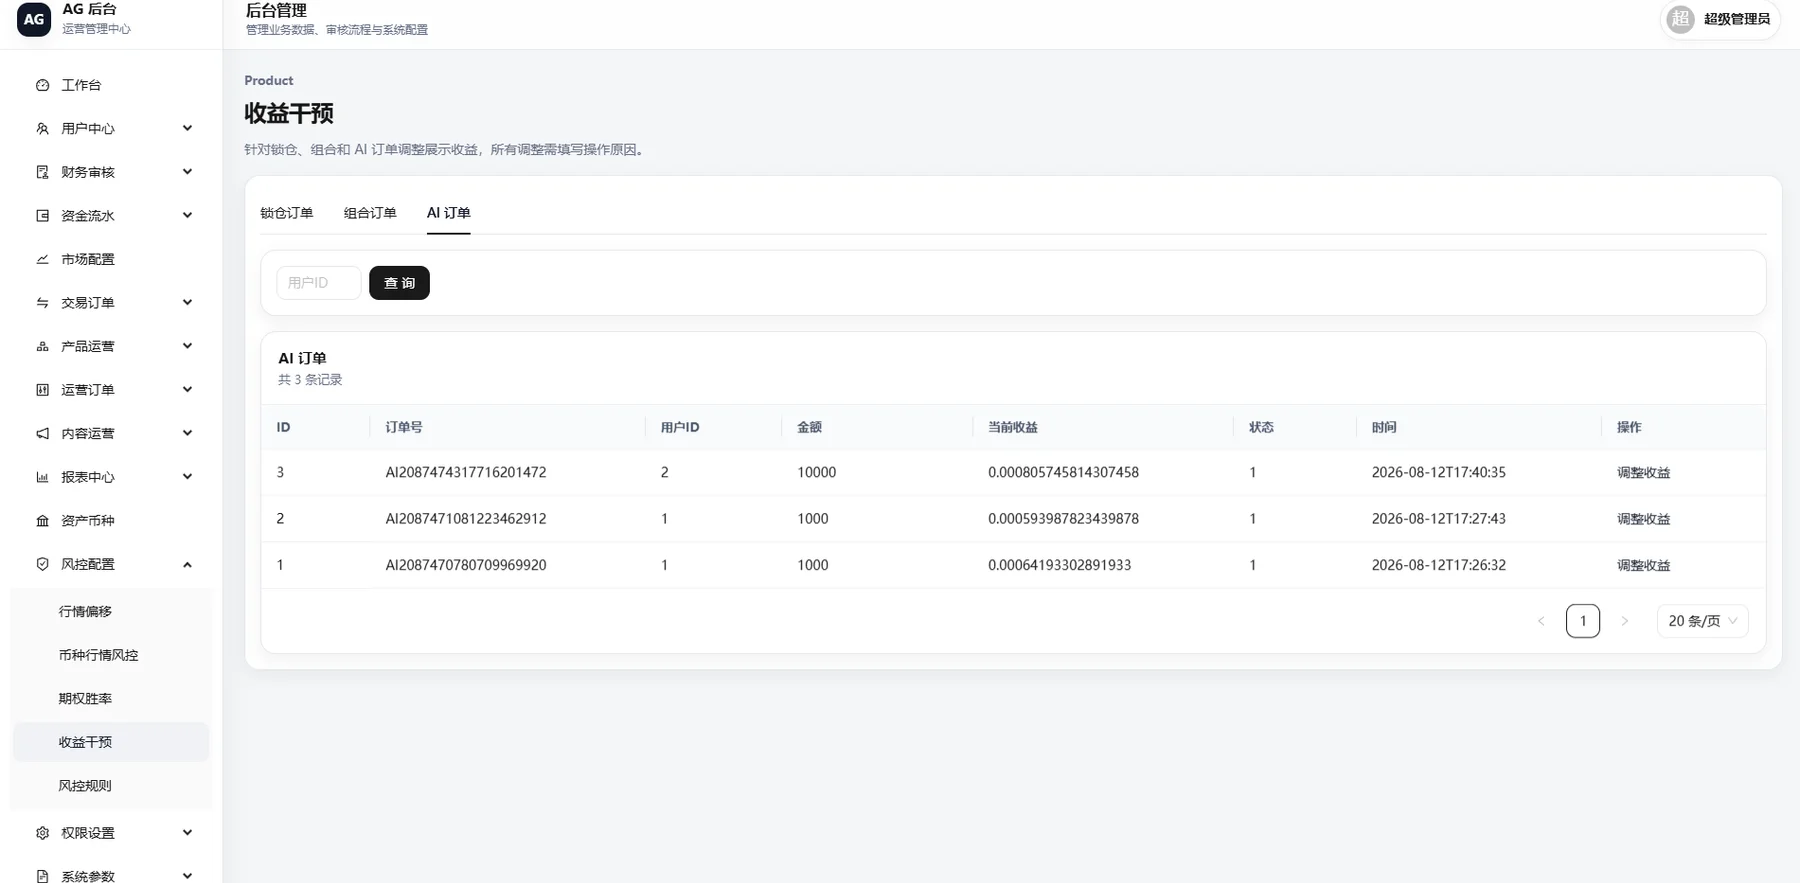
Task: Click 调整收益 for order ID 3
Action: pyautogui.click(x=1644, y=473)
